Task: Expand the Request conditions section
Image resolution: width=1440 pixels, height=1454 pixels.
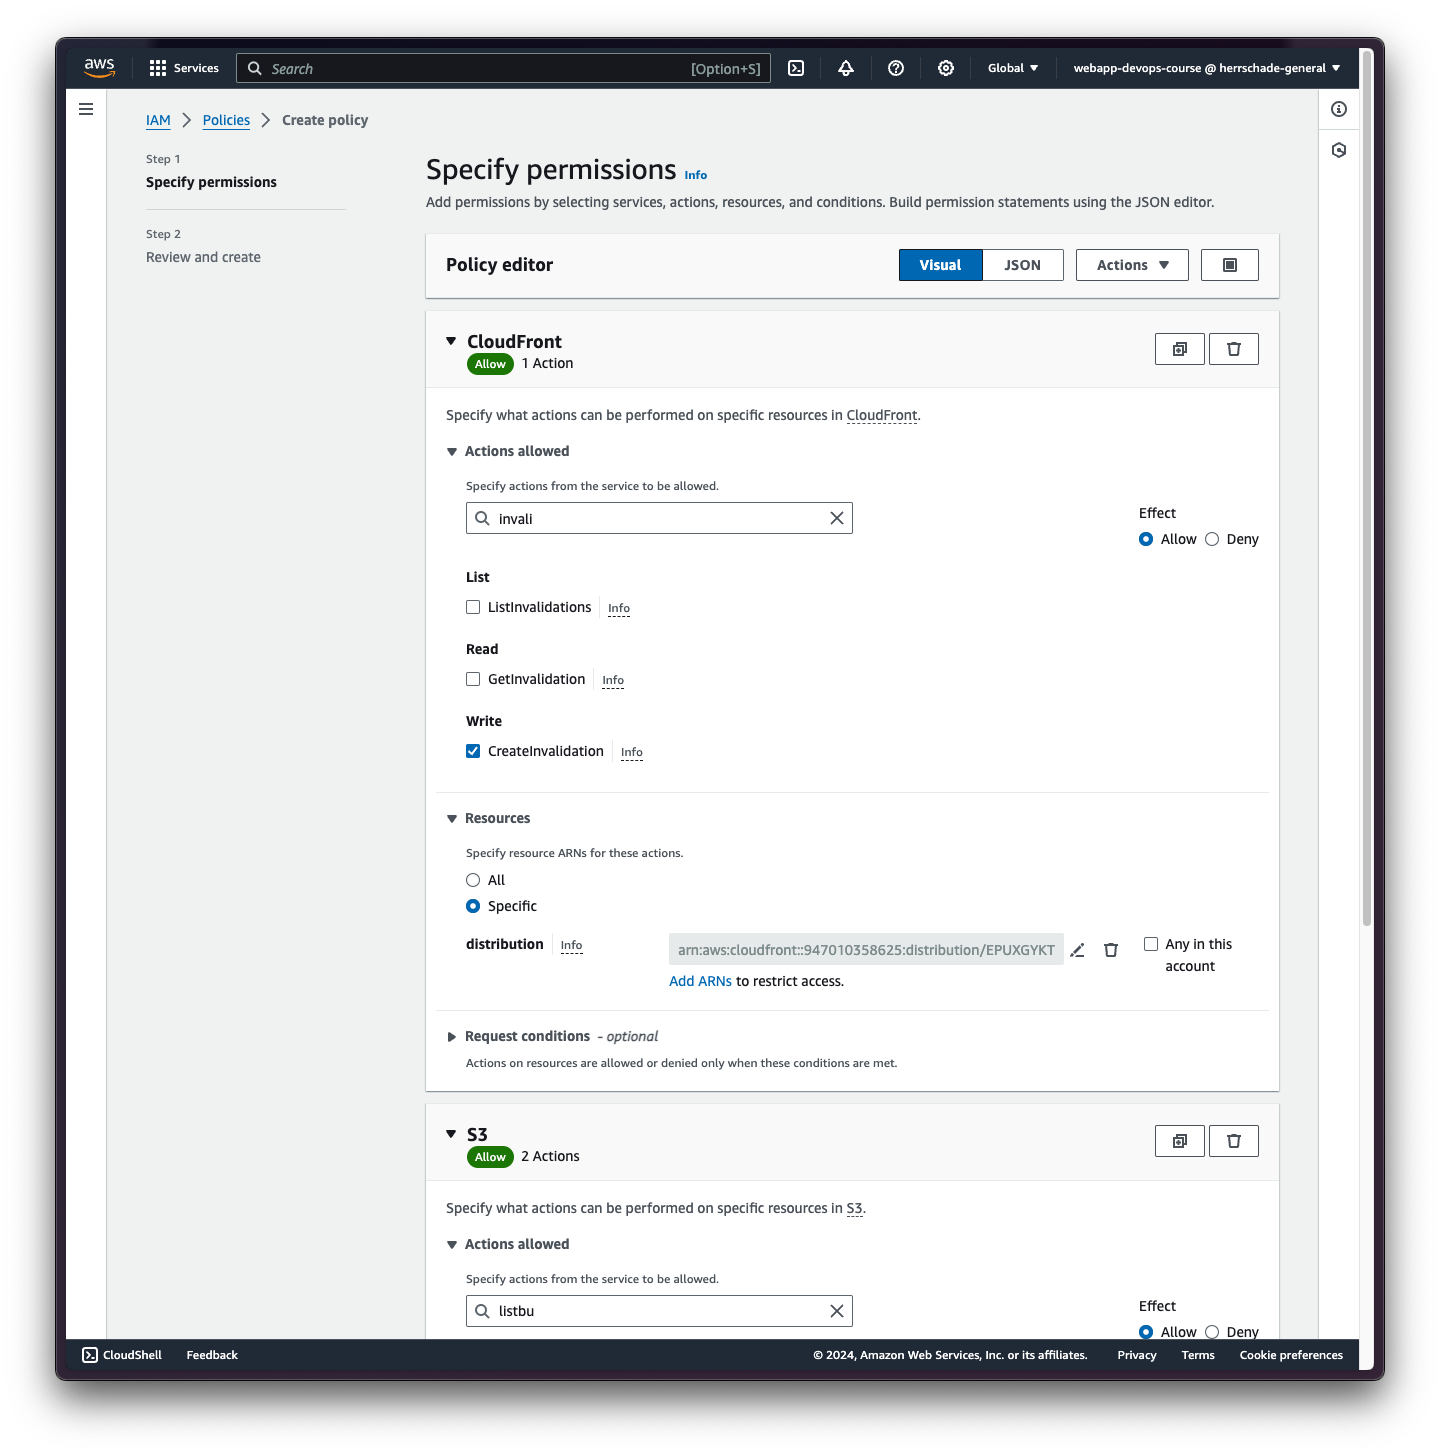Action: 452,1037
